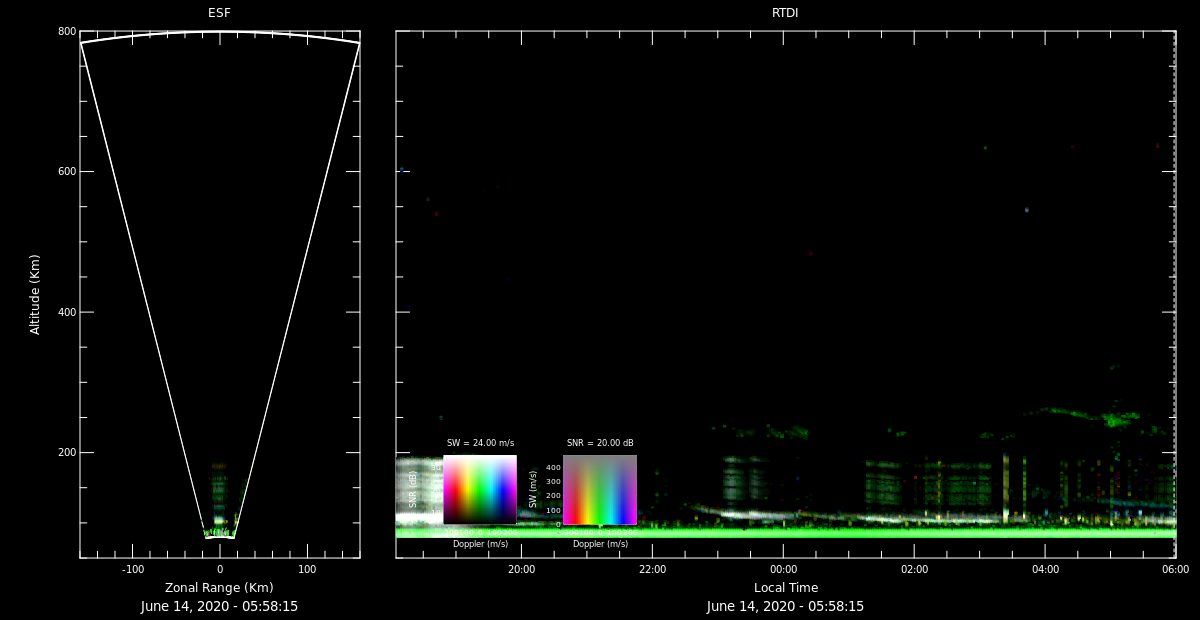Pick a color in the SW-Doppler legend square
Screen dimensions: 1200x620
(x=600, y=490)
